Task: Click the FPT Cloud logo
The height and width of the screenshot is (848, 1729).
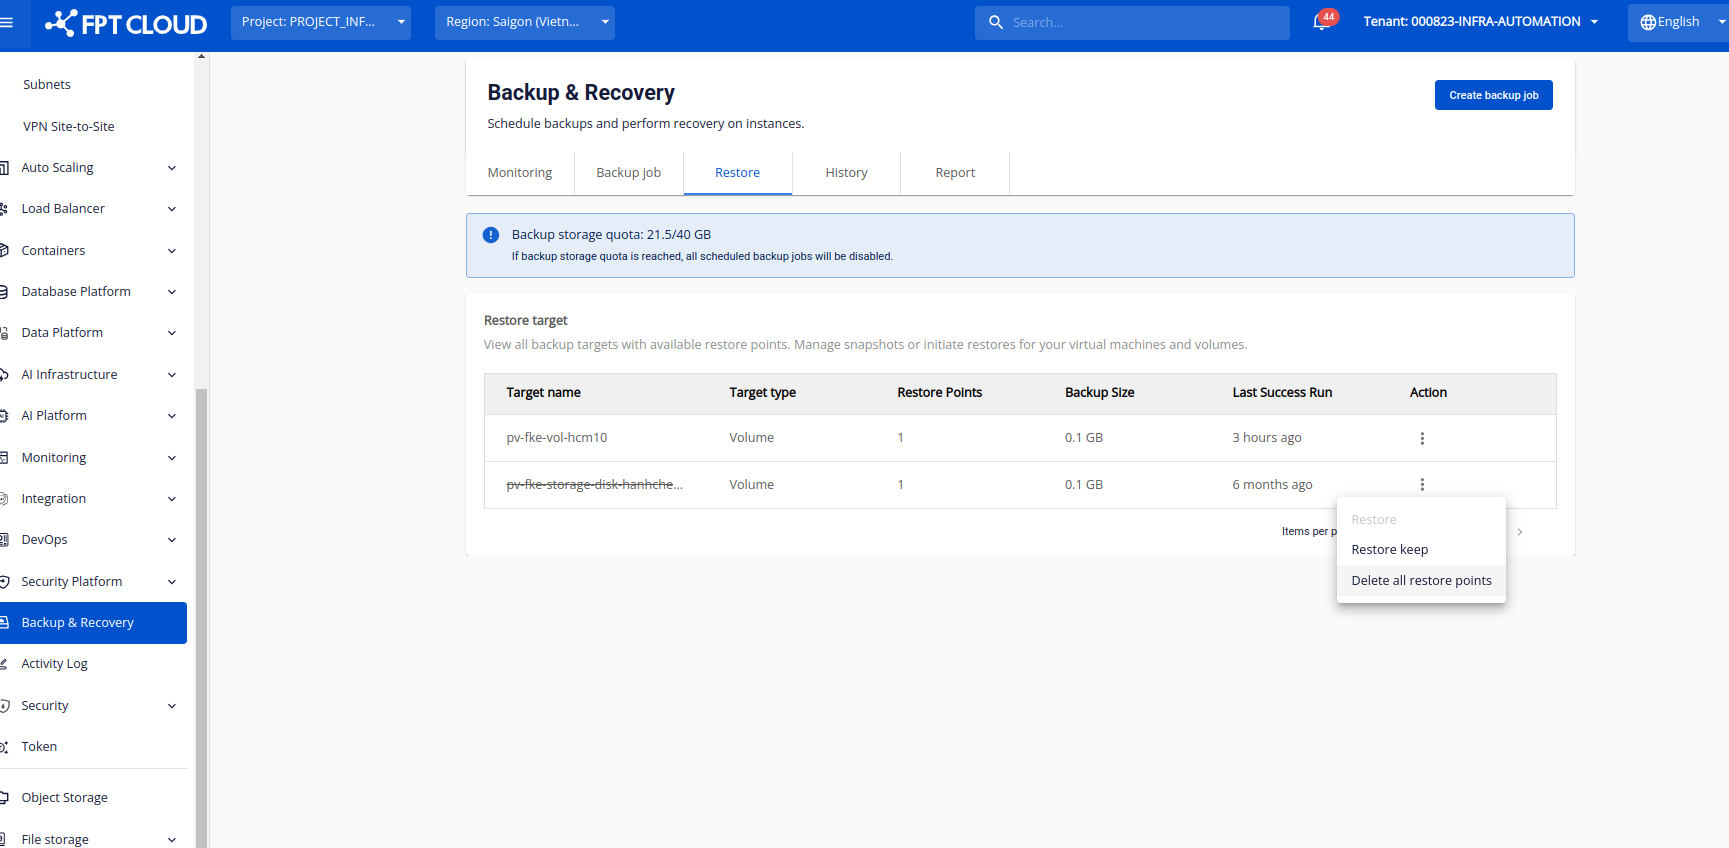Action: [126, 23]
